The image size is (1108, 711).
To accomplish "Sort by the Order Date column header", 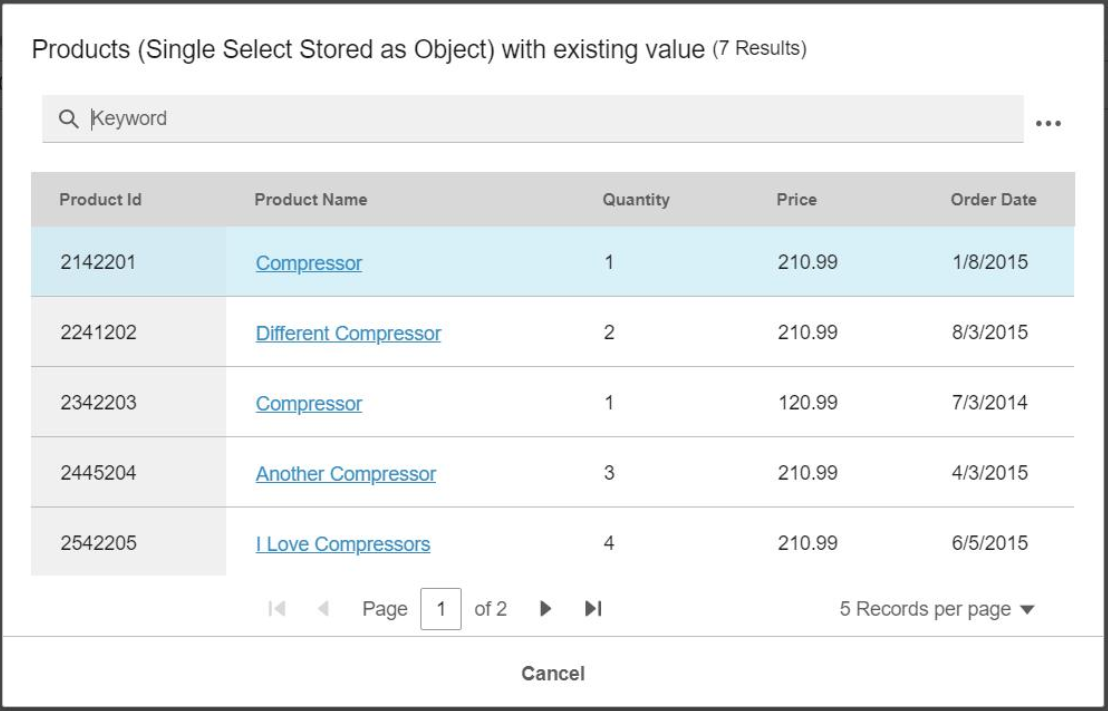I will click(x=993, y=199).
